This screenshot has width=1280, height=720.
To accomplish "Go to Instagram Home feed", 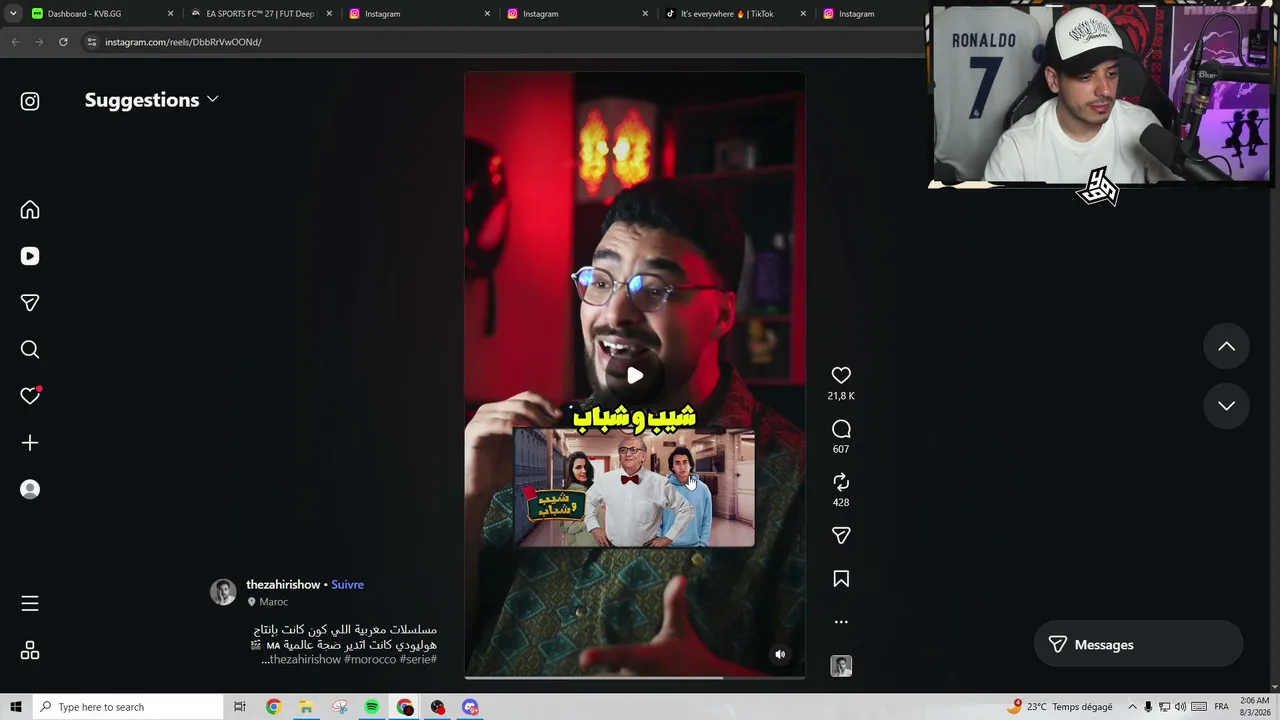I will coord(30,210).
